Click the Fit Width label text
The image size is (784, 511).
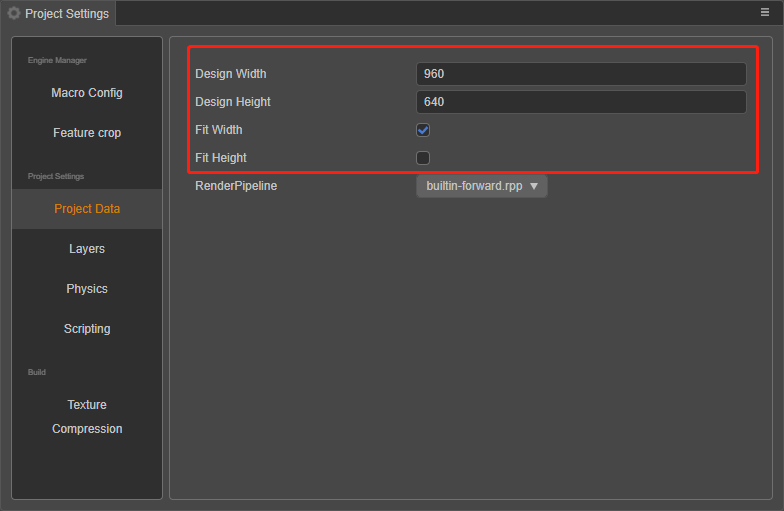[x=218, y=130]
